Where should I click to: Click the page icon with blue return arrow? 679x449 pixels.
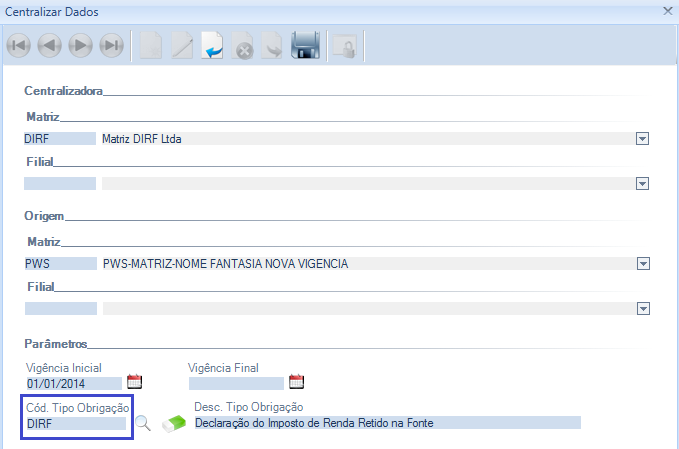pos(212,45)
